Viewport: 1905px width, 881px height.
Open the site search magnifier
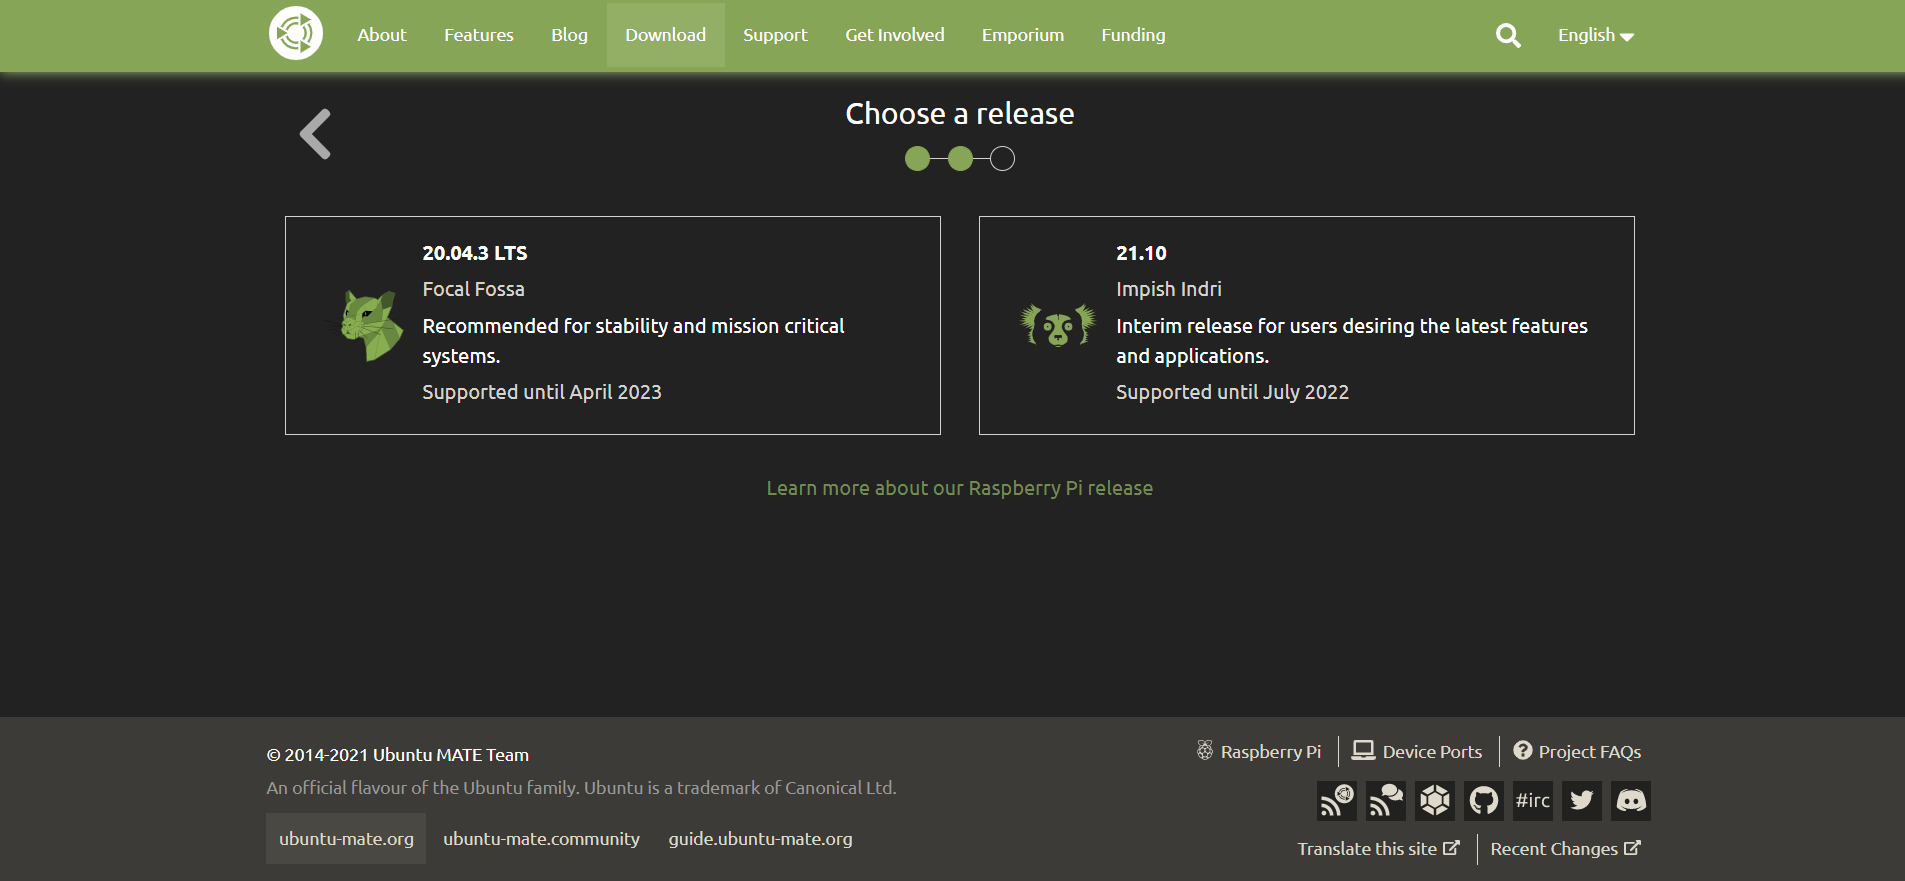click(1508, 36)
